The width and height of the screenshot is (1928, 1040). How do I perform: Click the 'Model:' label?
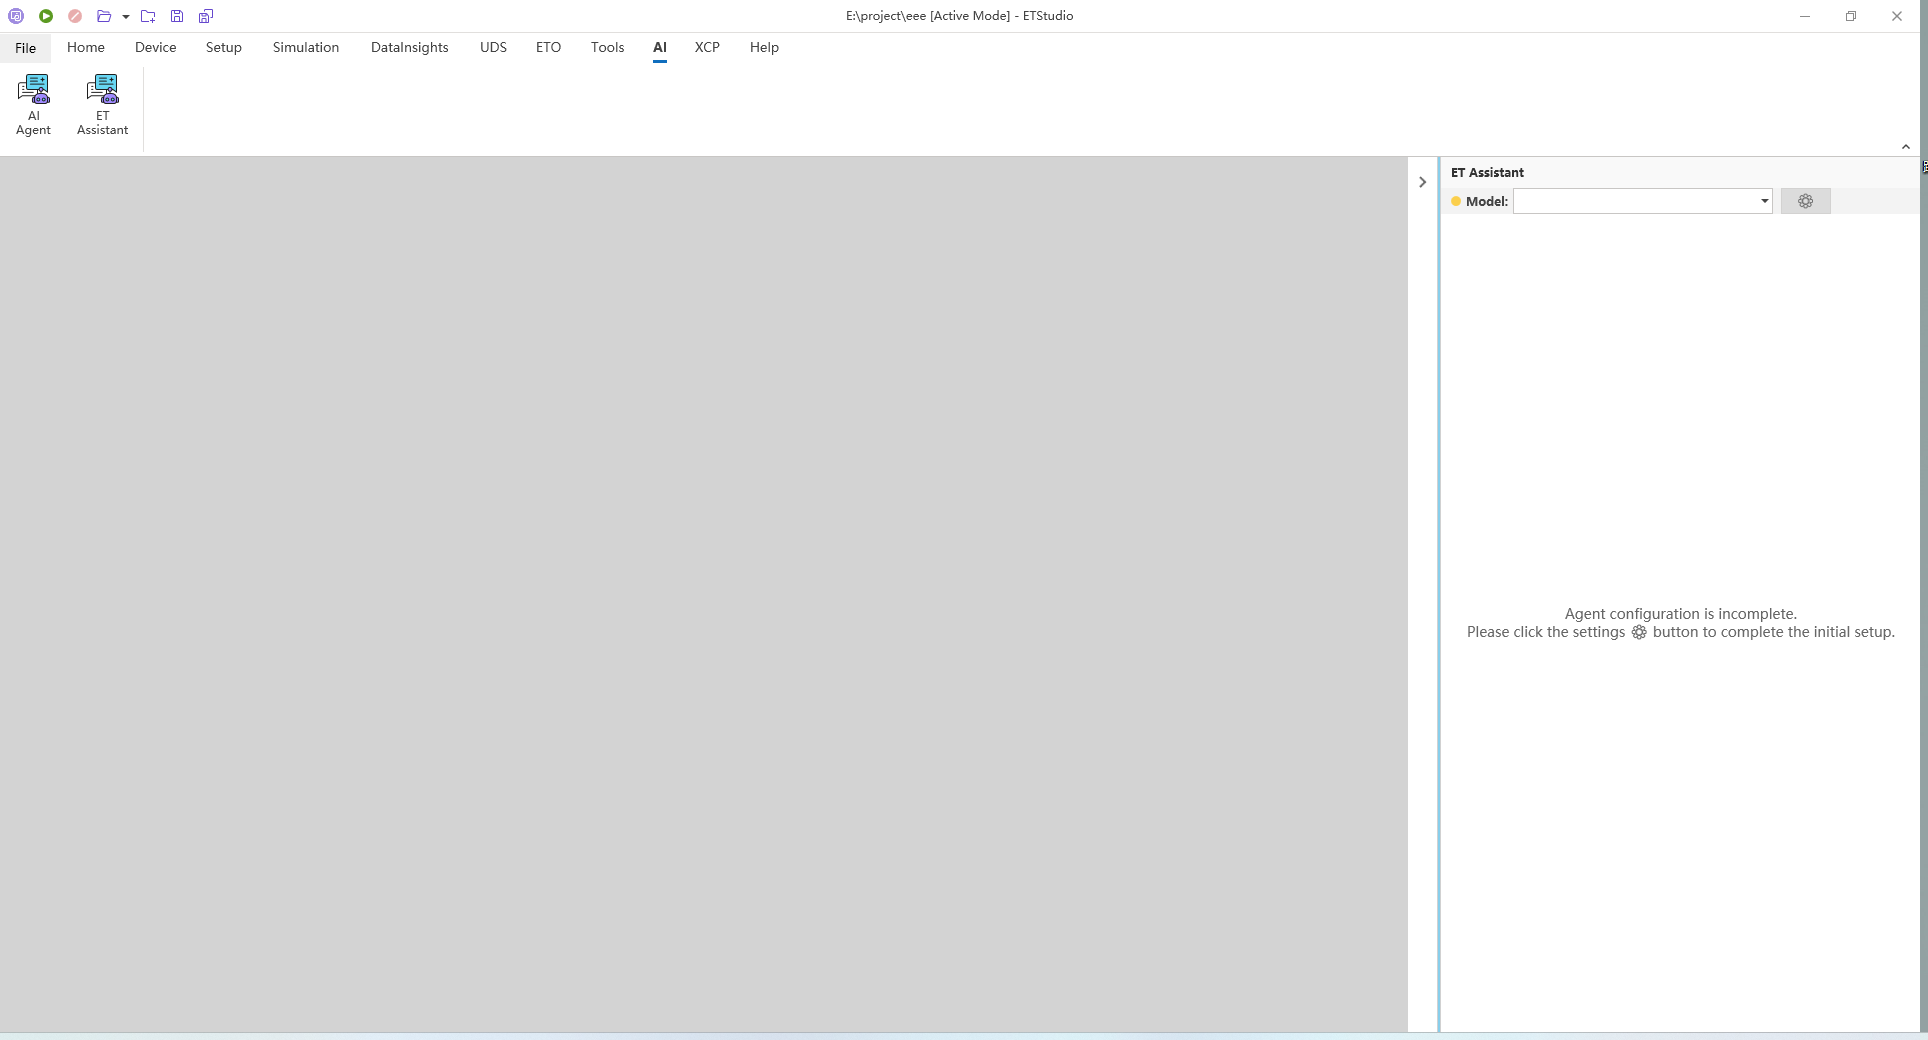tap(1487, 201)
